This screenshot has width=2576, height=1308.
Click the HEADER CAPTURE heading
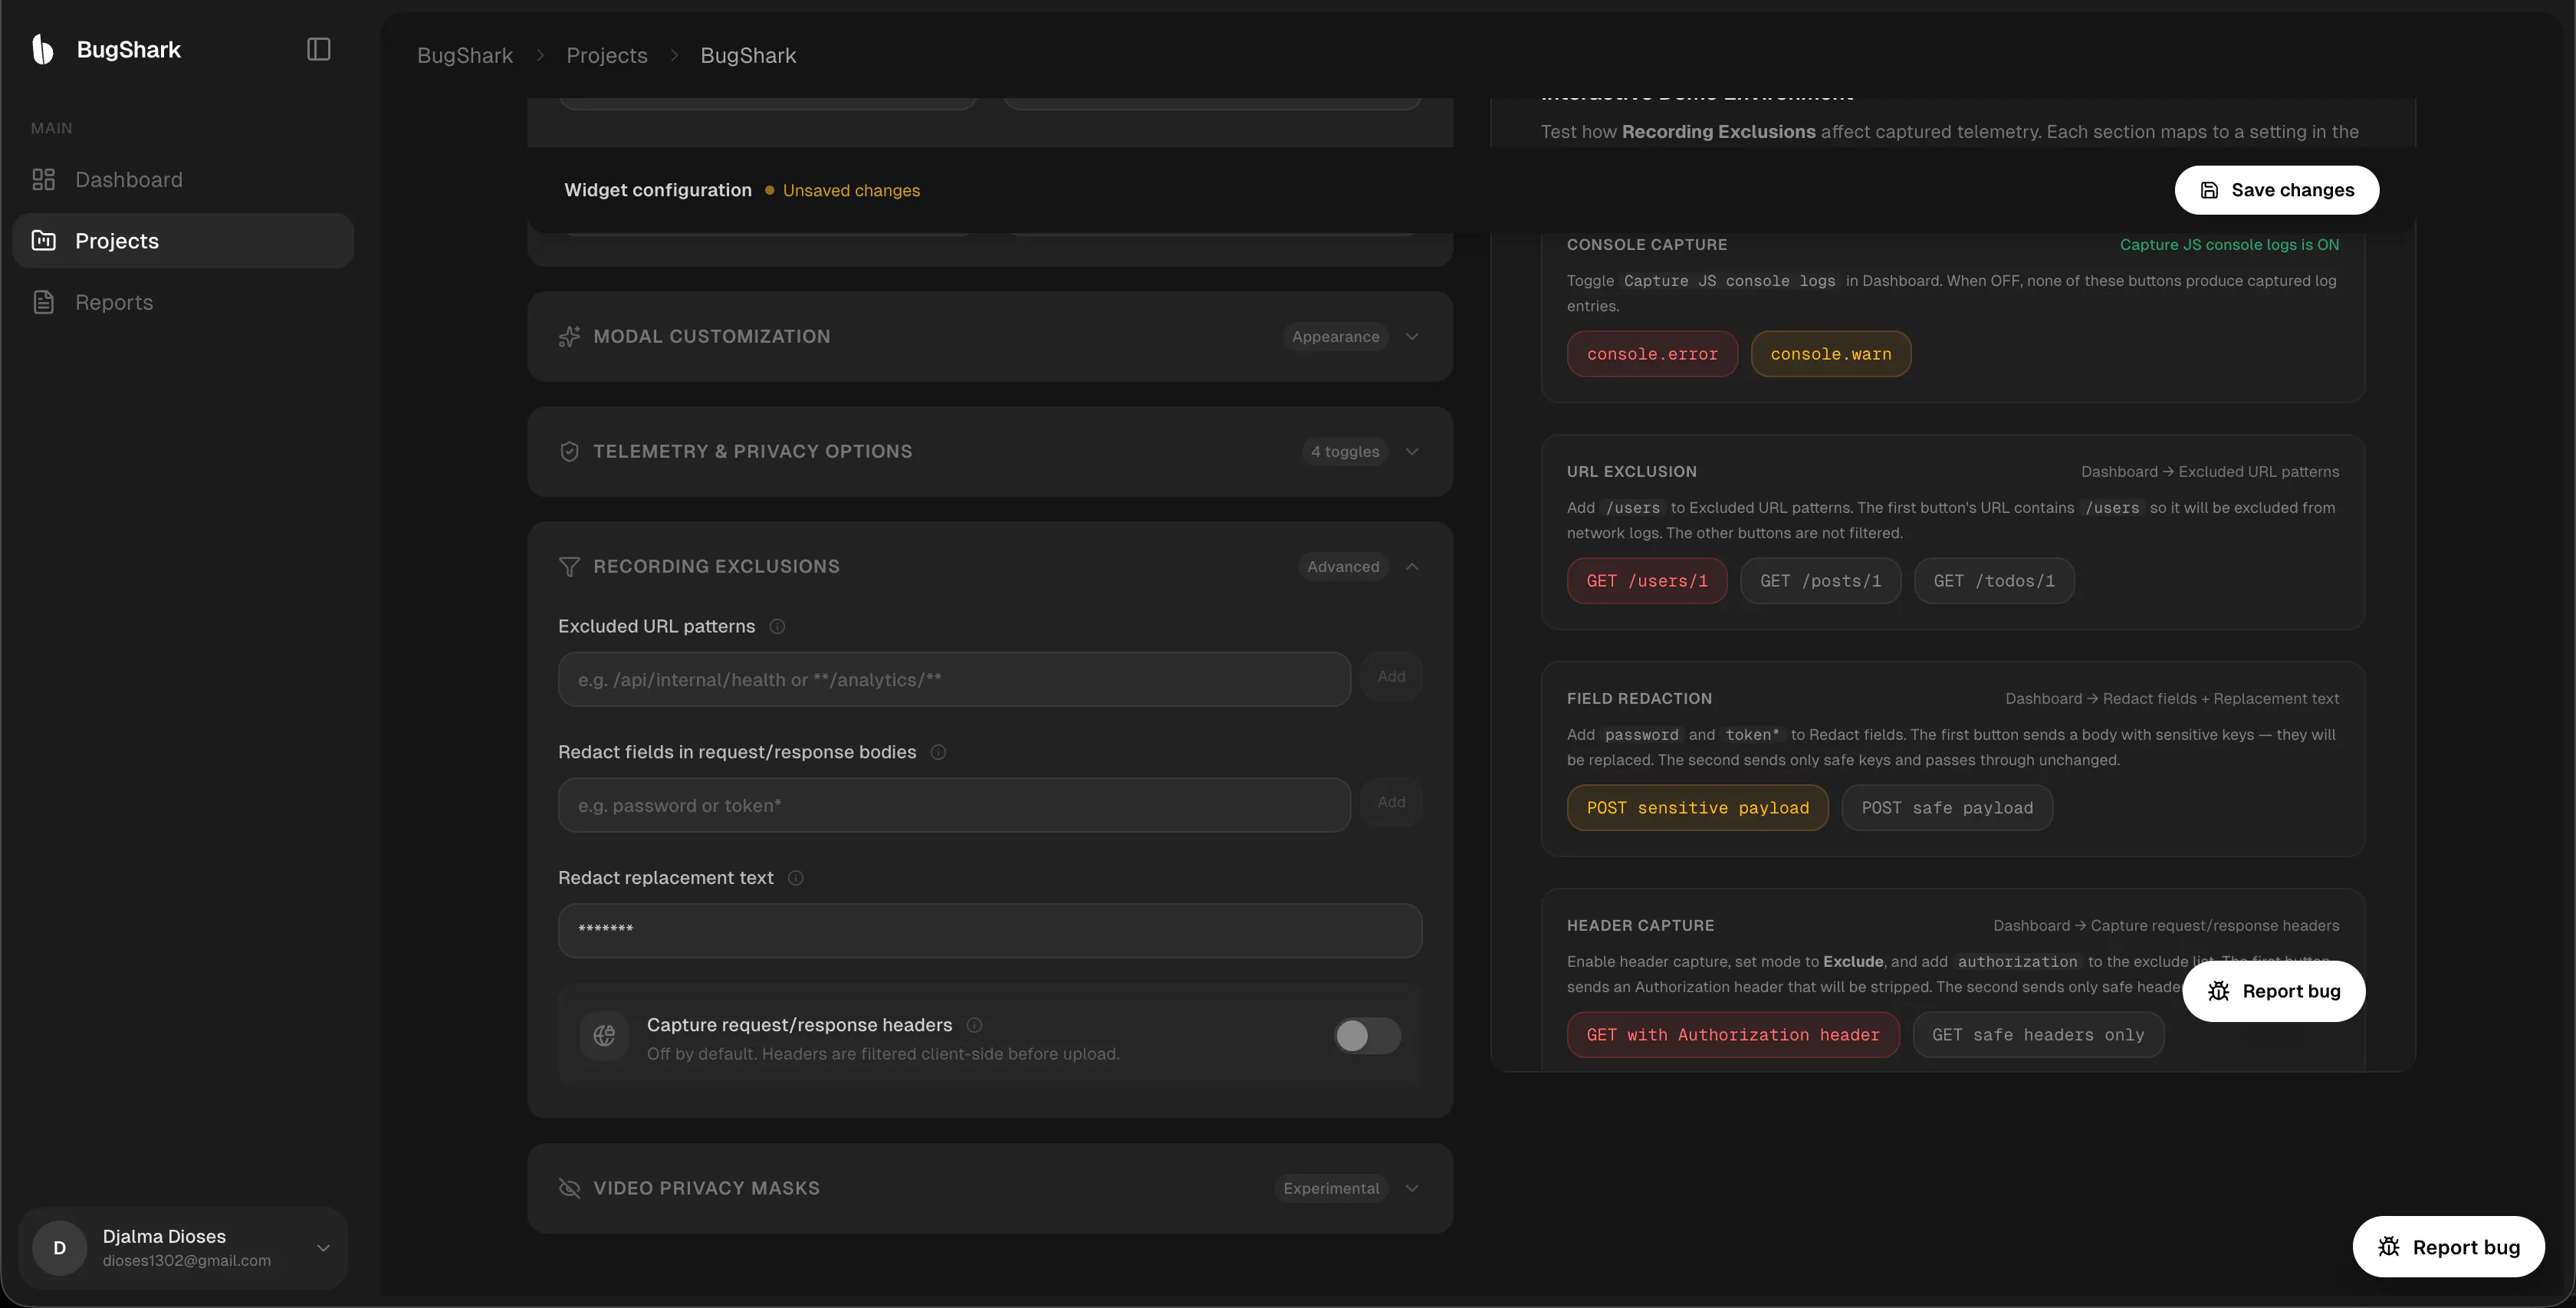[1640, 926]
